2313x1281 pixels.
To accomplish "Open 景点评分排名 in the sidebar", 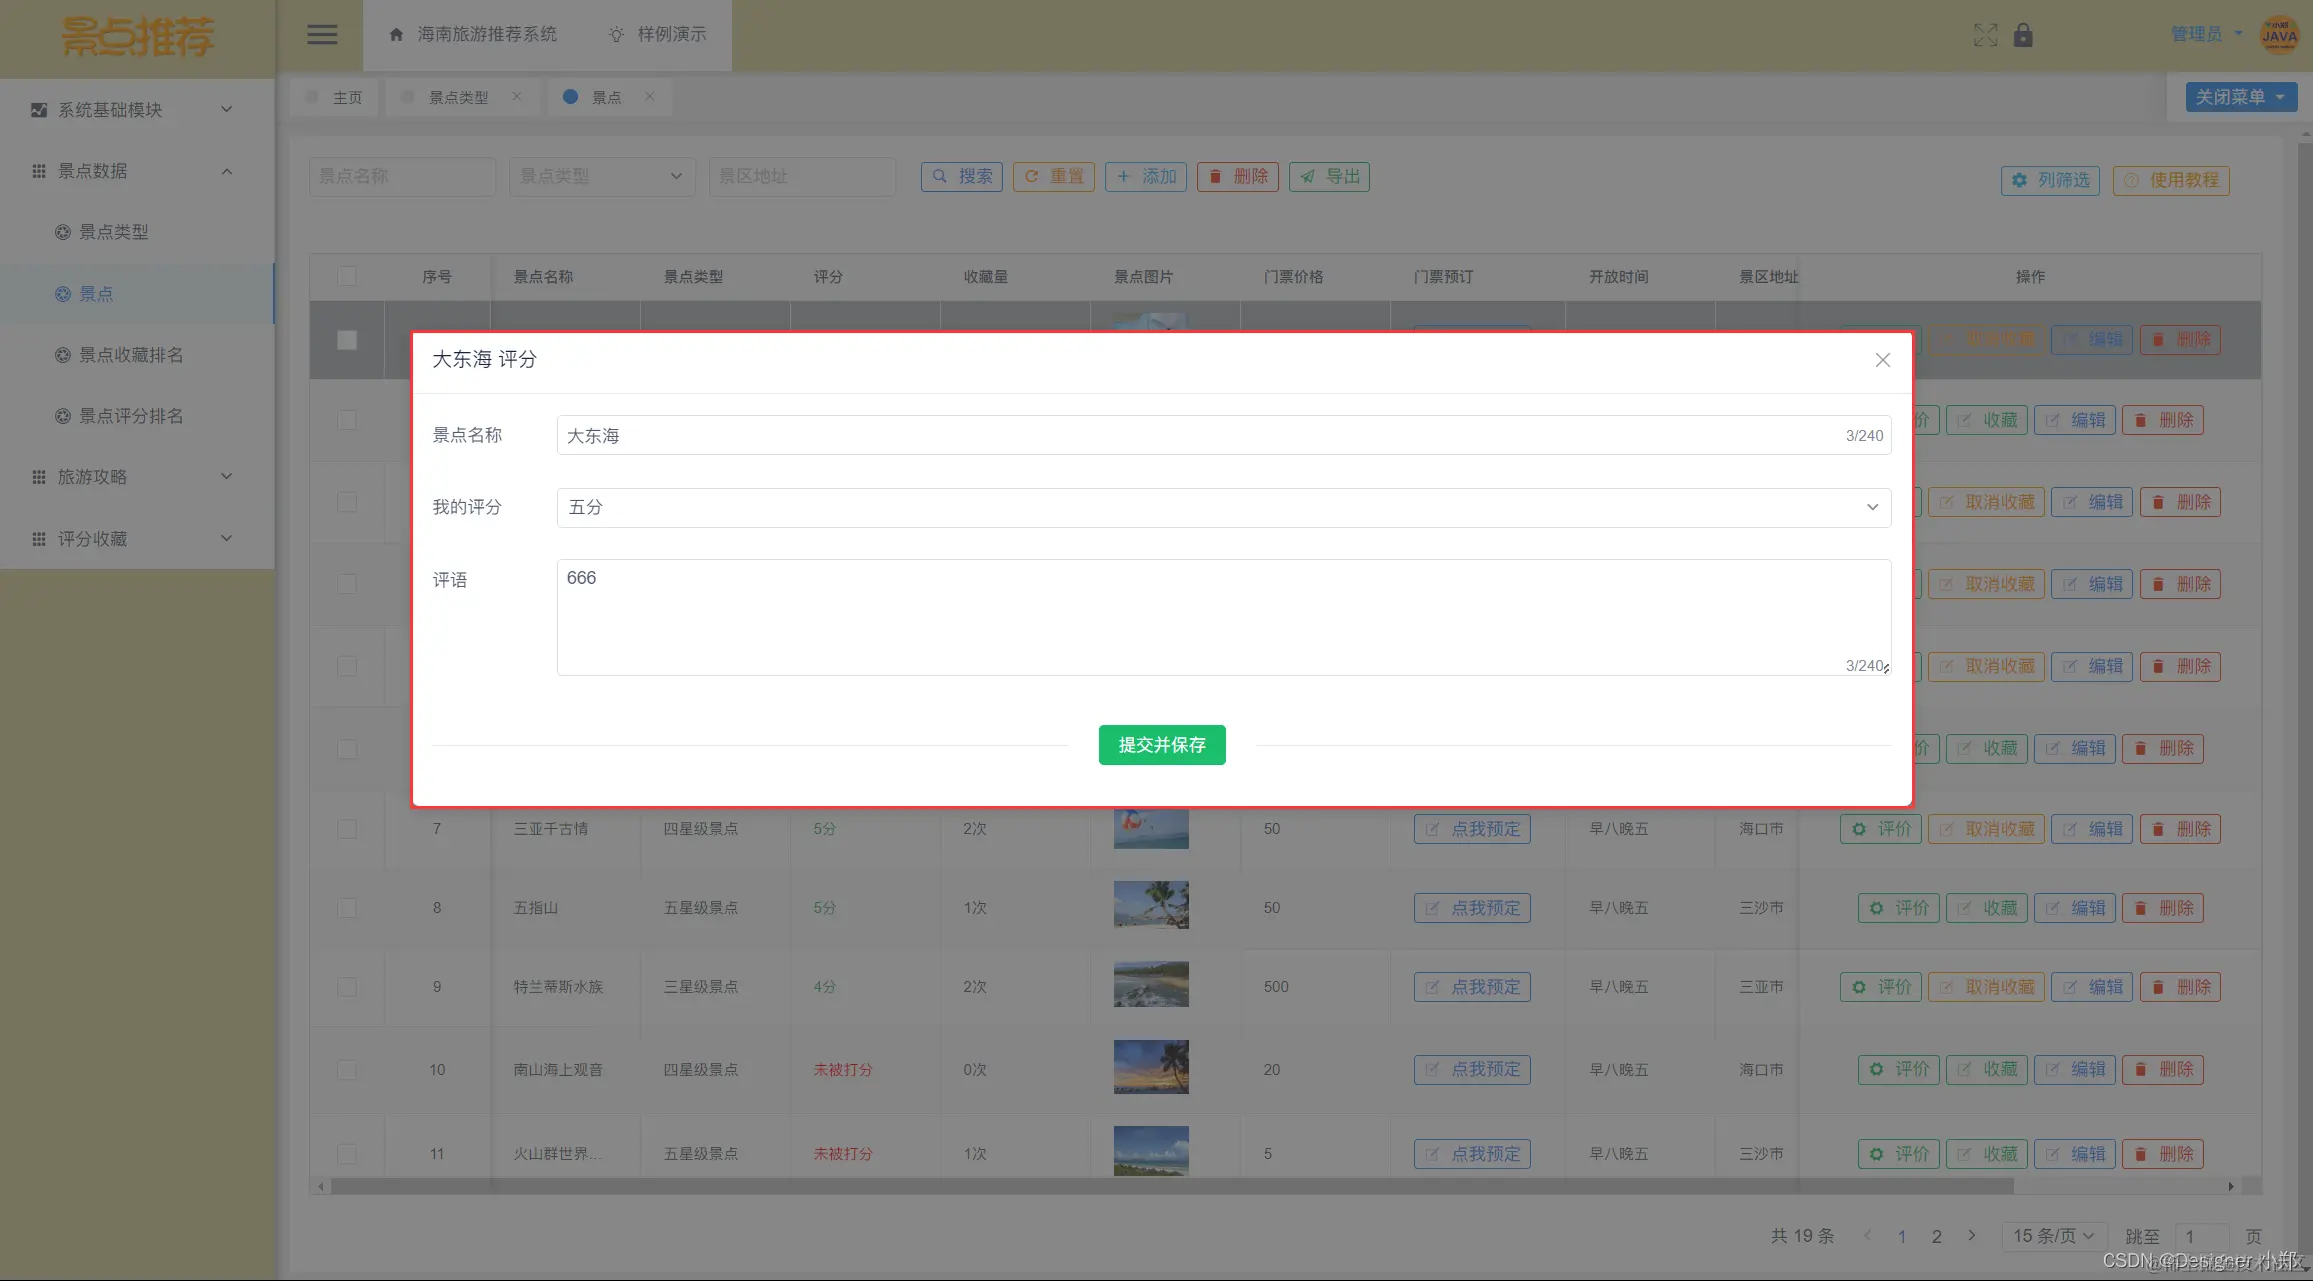I will (131, 416).
